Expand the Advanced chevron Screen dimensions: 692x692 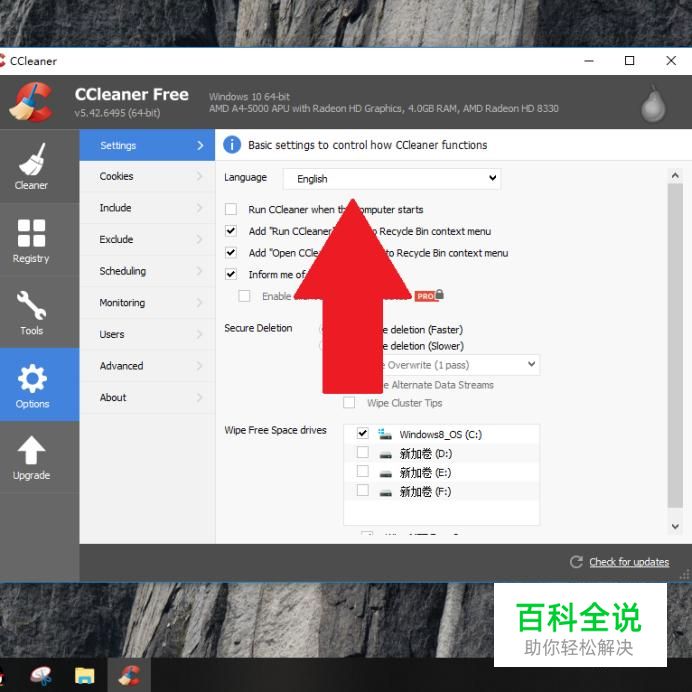pos(199,366)
